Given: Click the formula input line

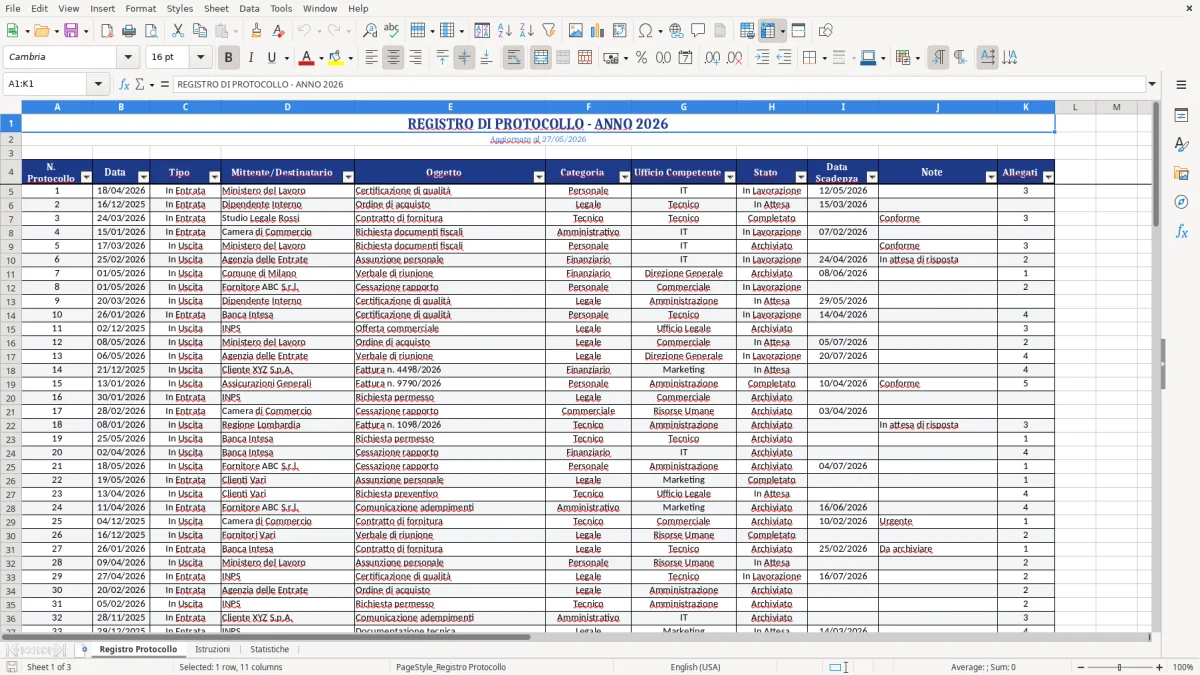Looking at the screenshot, I should pos(658,84).
